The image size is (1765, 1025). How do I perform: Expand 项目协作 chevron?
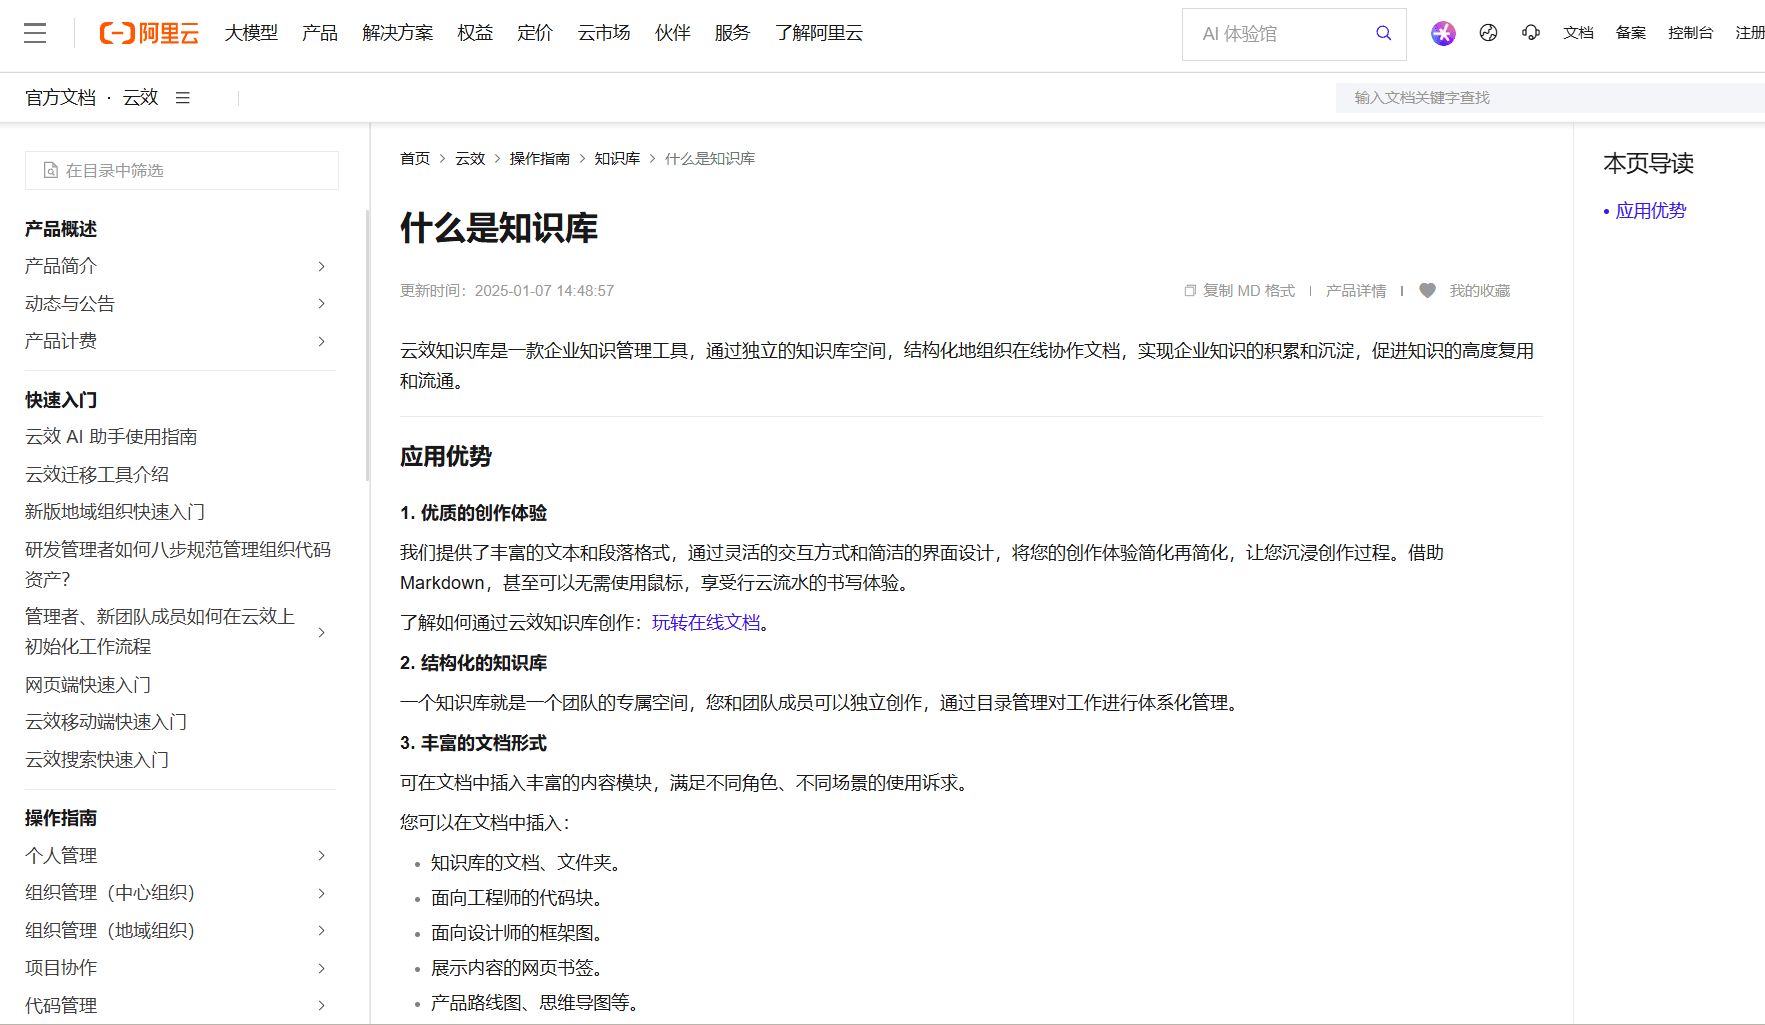[321, 968]
